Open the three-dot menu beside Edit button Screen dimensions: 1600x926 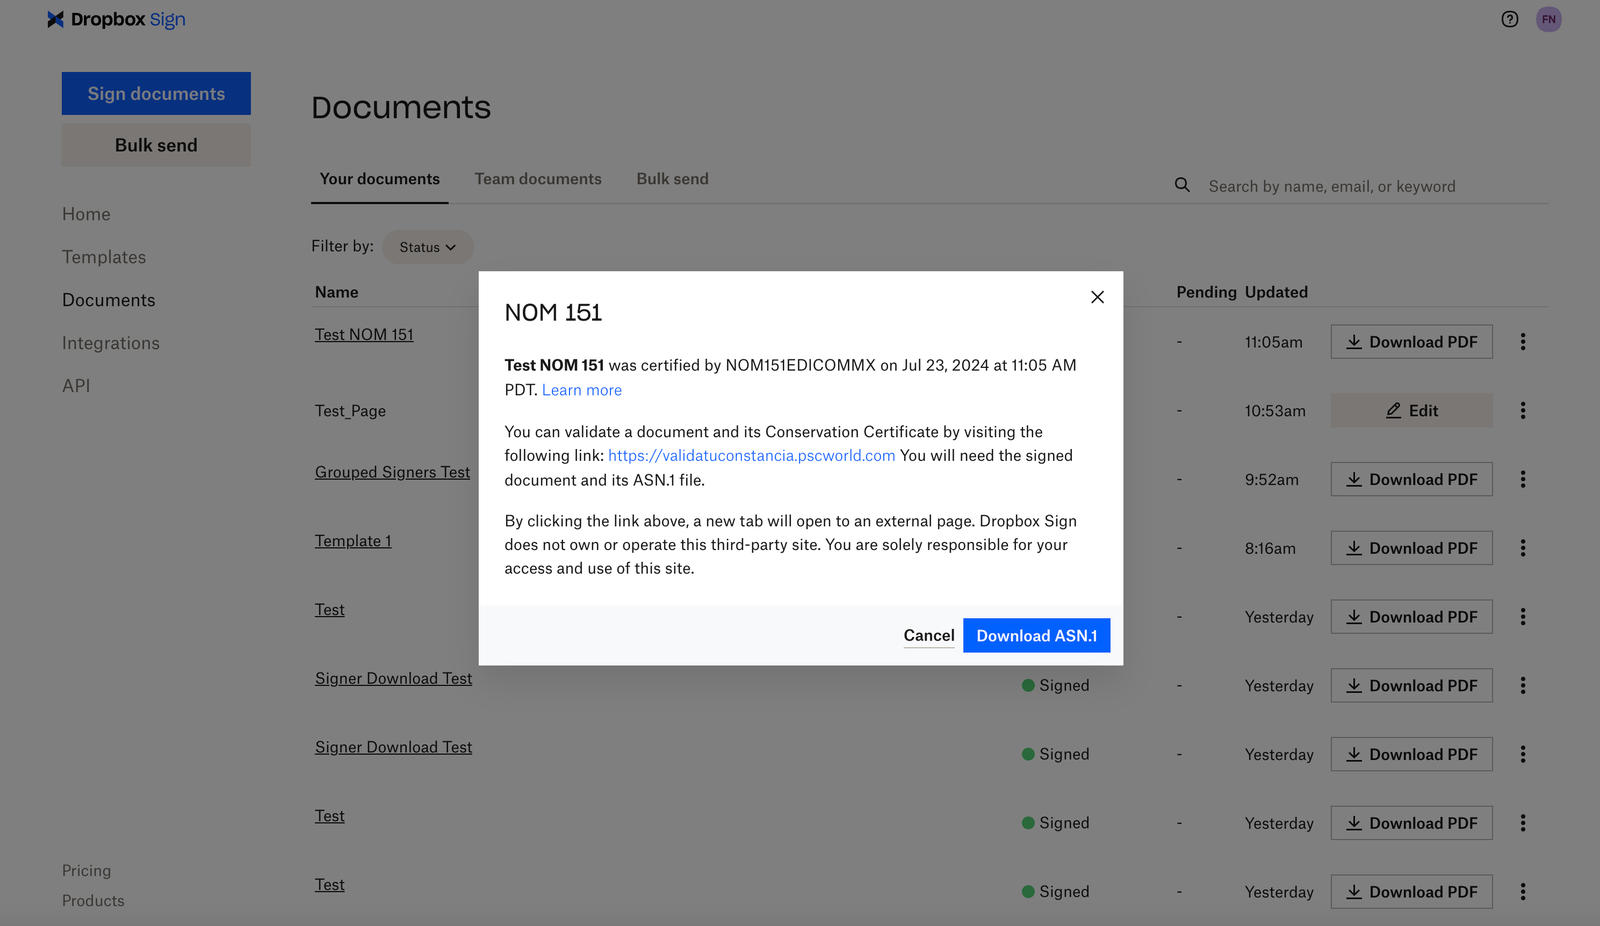(1522, 410)
